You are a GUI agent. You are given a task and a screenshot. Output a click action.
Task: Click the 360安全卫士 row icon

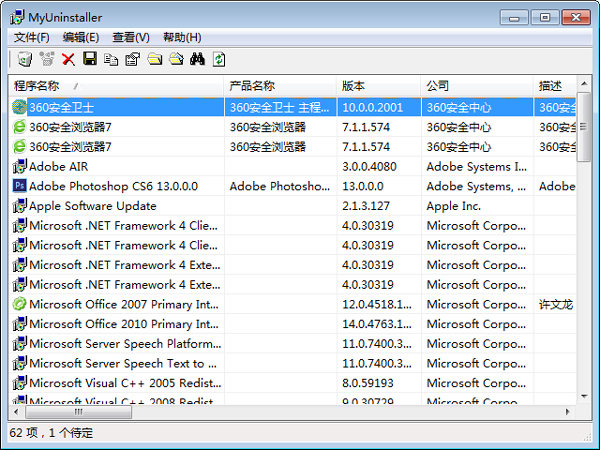[19, 107]
